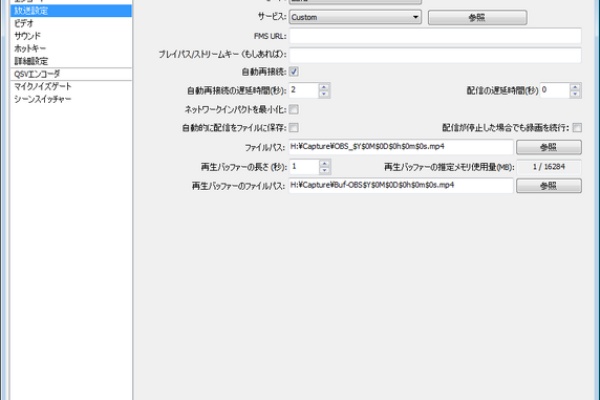Enable 配信が停止した場合でも録画を続行 checkbox
The width and height of the screenshot is (600, 400).
pos(577,127)
